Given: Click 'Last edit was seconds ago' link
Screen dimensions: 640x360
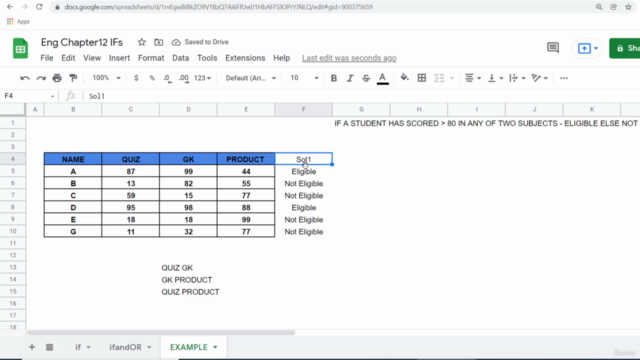Looking at the screenshot, I should (x=349, y=58).
